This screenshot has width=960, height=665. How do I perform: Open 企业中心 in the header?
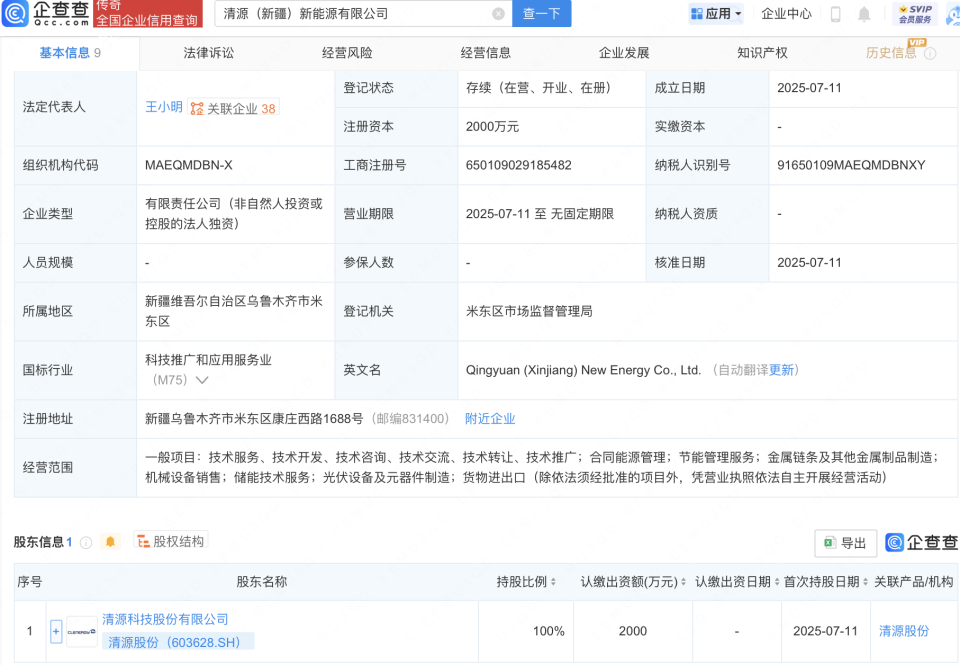[x=786, y=13]
